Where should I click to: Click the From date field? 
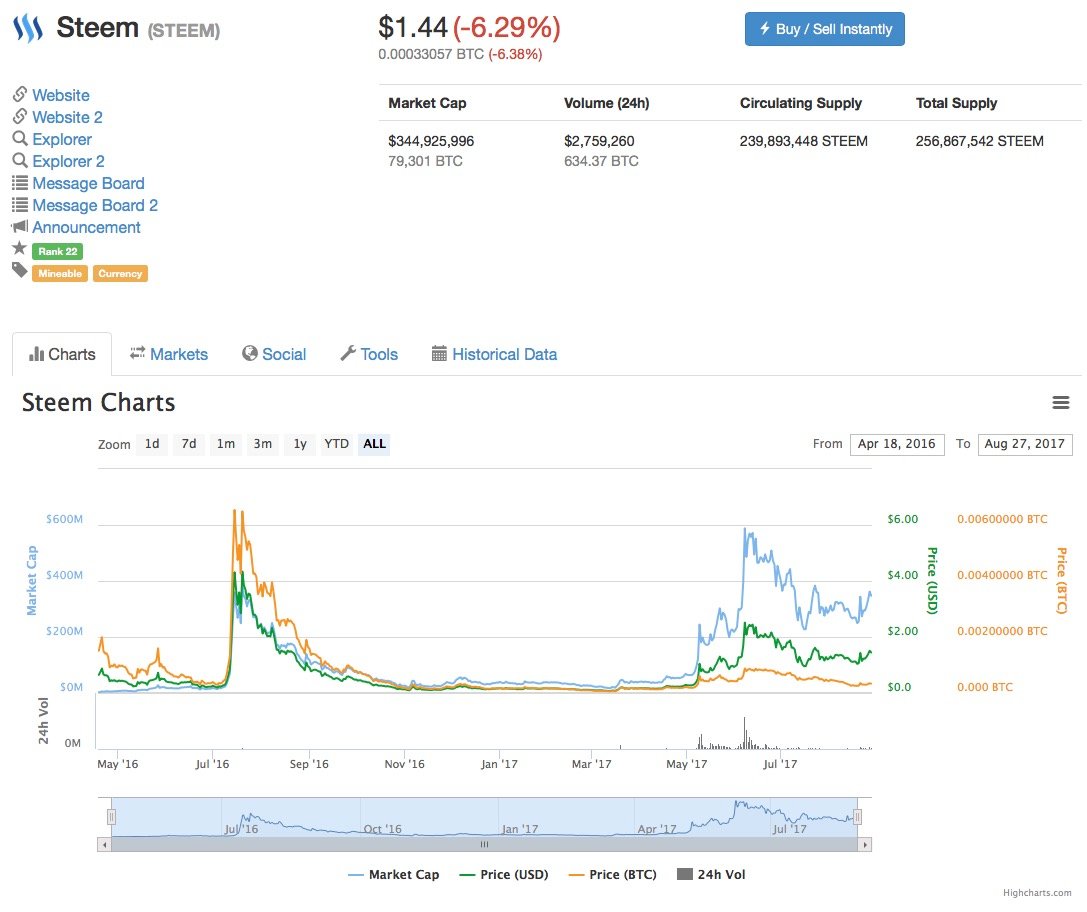[897, 444]
